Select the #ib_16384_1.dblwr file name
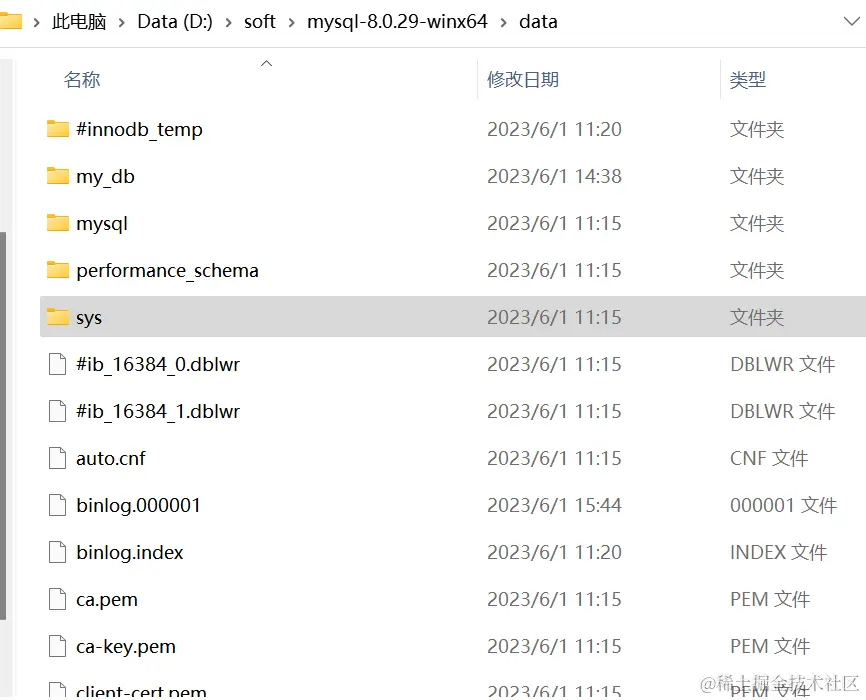866x700 pixels. pos(158,412)
